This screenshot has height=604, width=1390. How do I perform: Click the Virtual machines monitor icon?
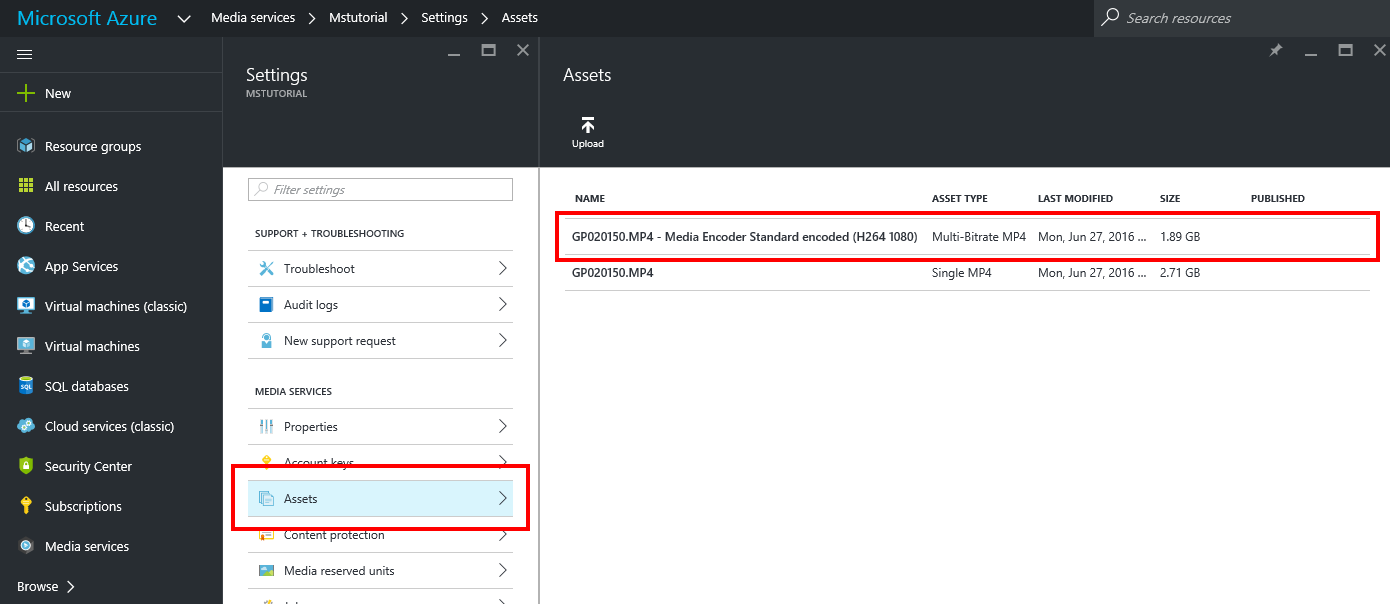26,346
